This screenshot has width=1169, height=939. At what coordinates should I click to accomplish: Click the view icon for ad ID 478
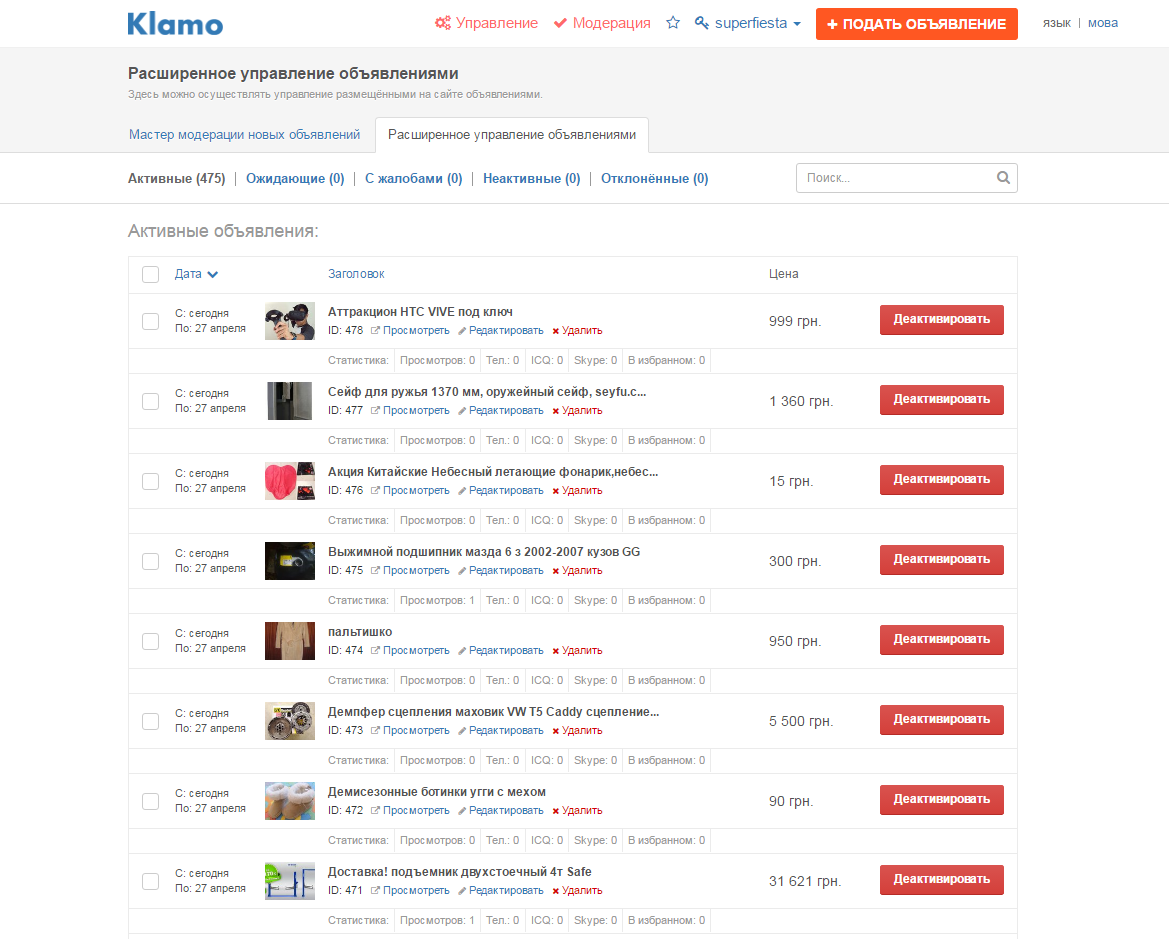375,330
